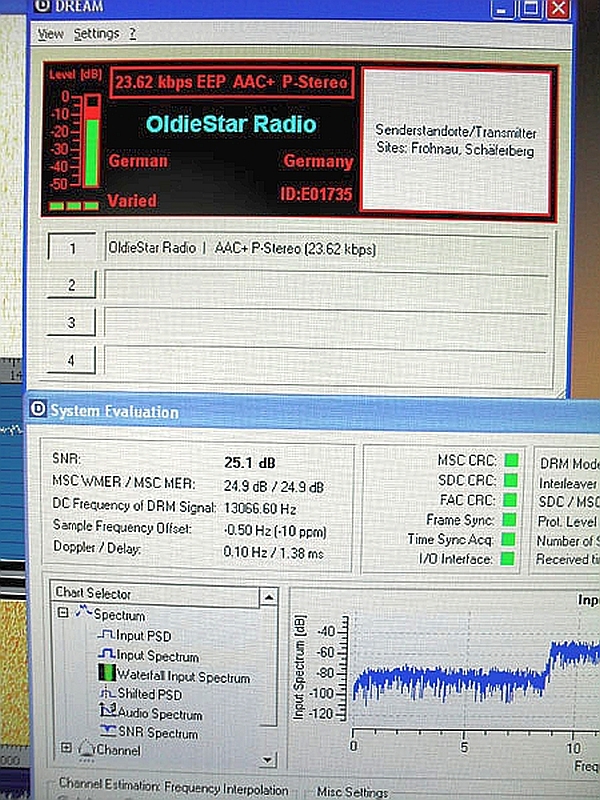Click the audio level meter bar

(91, 141)
